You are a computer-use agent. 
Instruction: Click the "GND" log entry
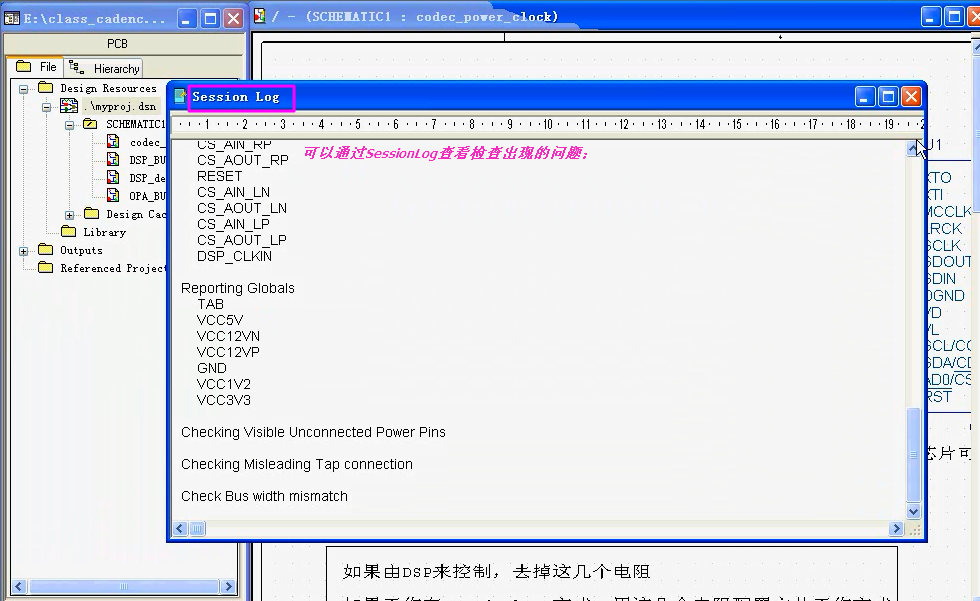211,368
